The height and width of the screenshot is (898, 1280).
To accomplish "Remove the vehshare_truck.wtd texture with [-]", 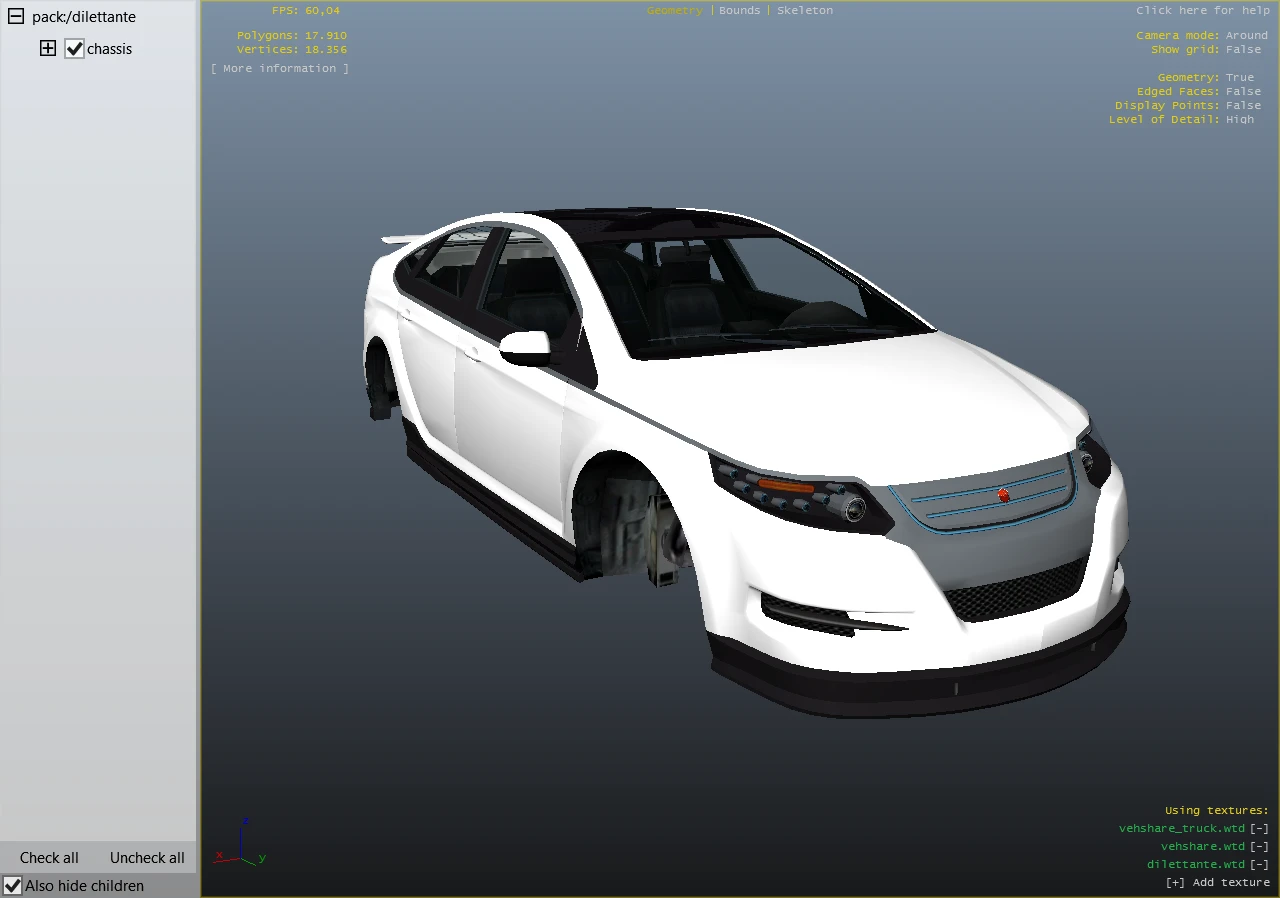I will [x=1259, y=828].
